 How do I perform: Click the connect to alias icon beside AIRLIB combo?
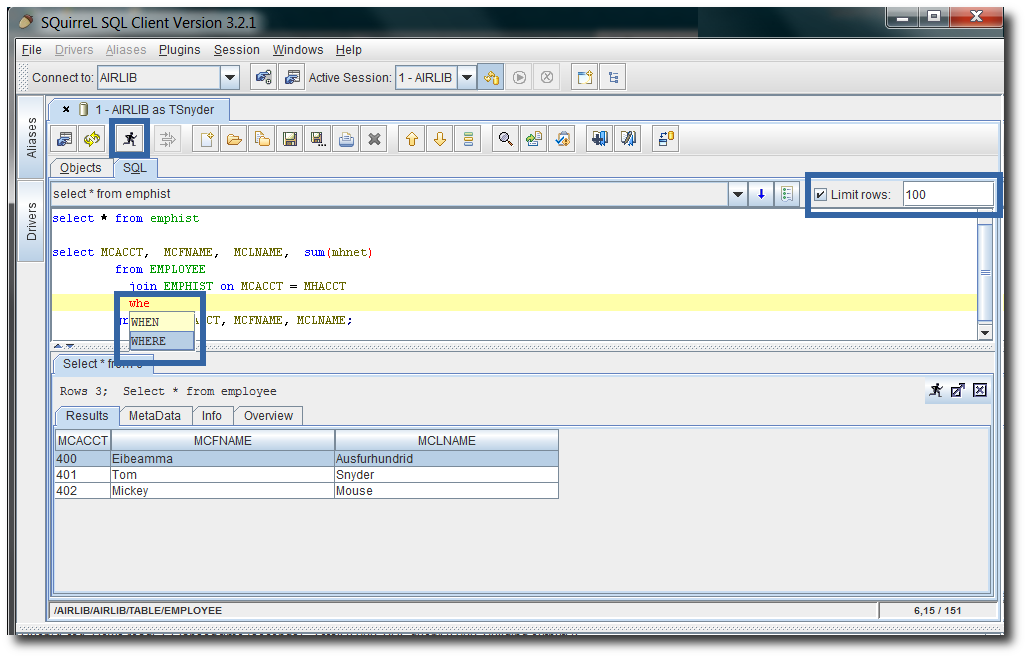(x=263, y=77)
